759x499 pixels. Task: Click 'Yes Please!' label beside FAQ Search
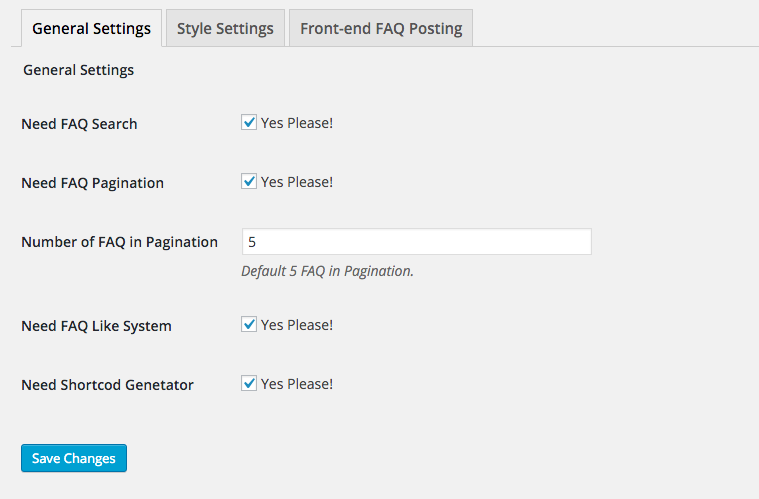pos(297,123)
